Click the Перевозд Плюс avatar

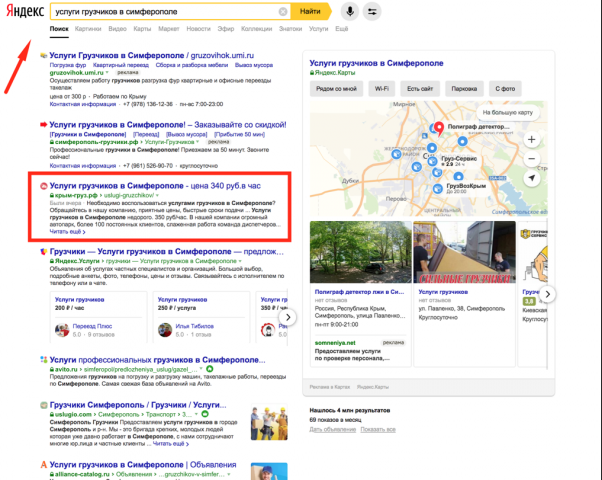(62, 330)
